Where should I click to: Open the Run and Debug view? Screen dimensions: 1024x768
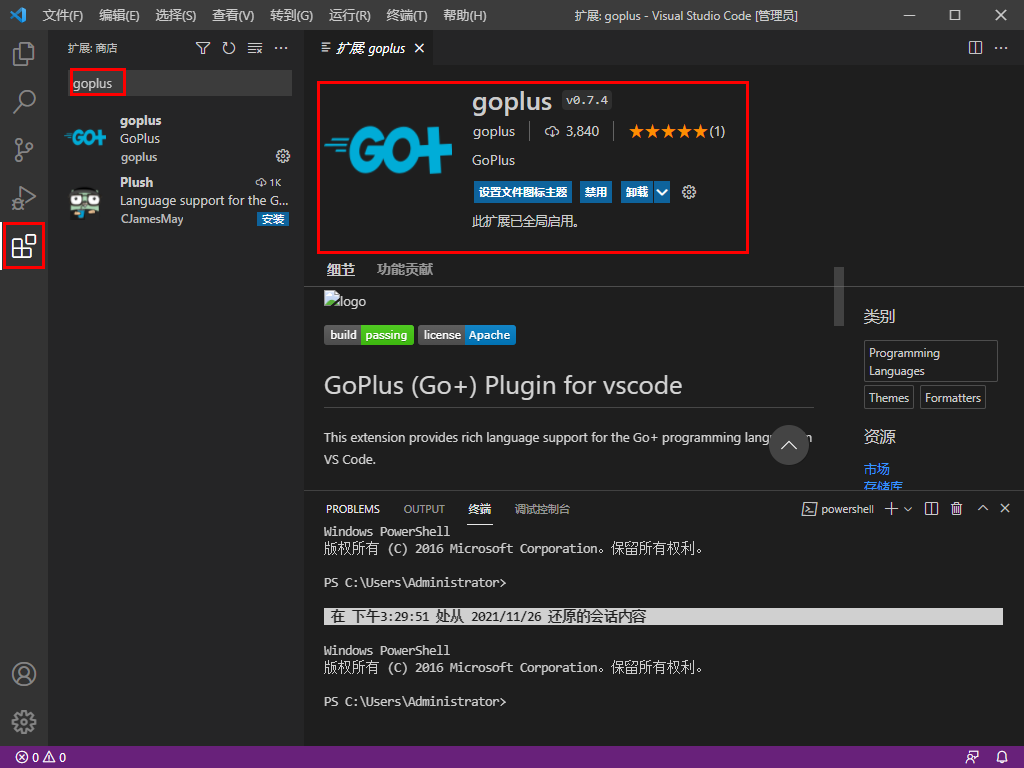(24, 198)
